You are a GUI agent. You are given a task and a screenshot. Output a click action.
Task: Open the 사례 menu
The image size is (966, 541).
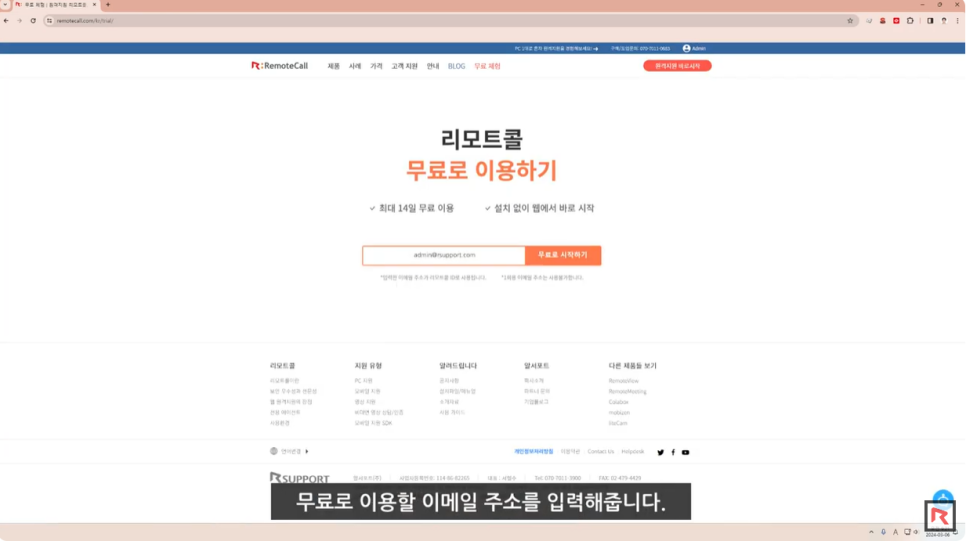point(355,66)
